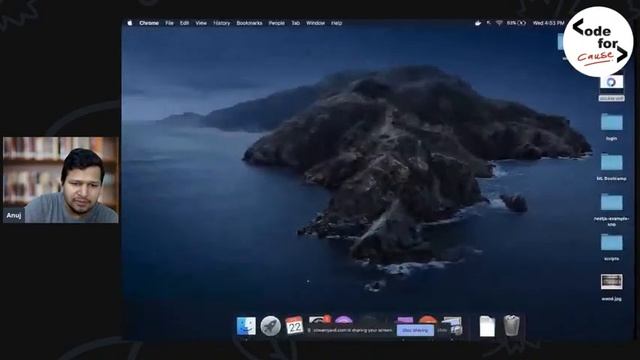This screenshot has width=640, height=360.
Task: Click the Docker whale menu bar icon
Action: (478, 23)
